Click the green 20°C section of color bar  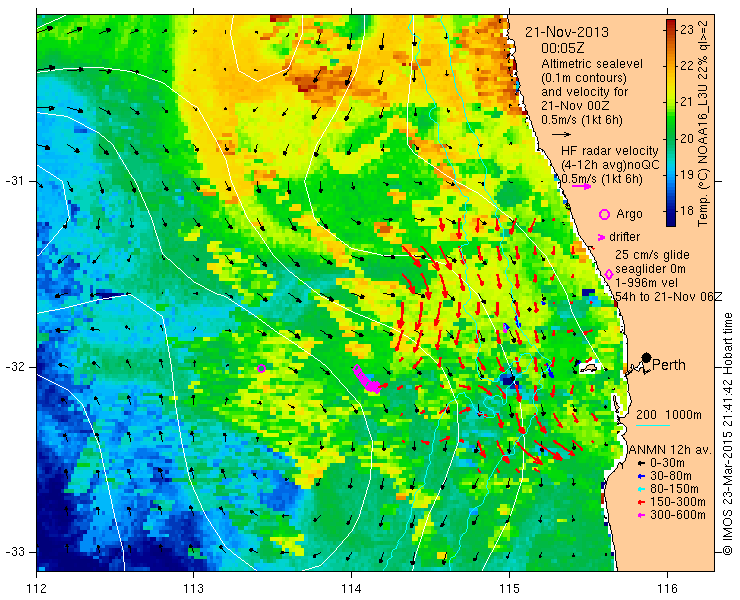(671, 138)
